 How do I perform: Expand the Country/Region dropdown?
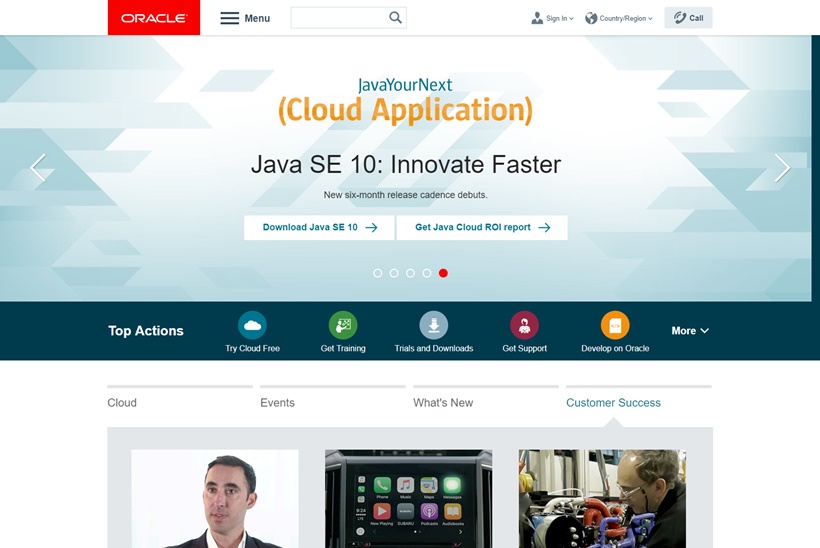650,18
